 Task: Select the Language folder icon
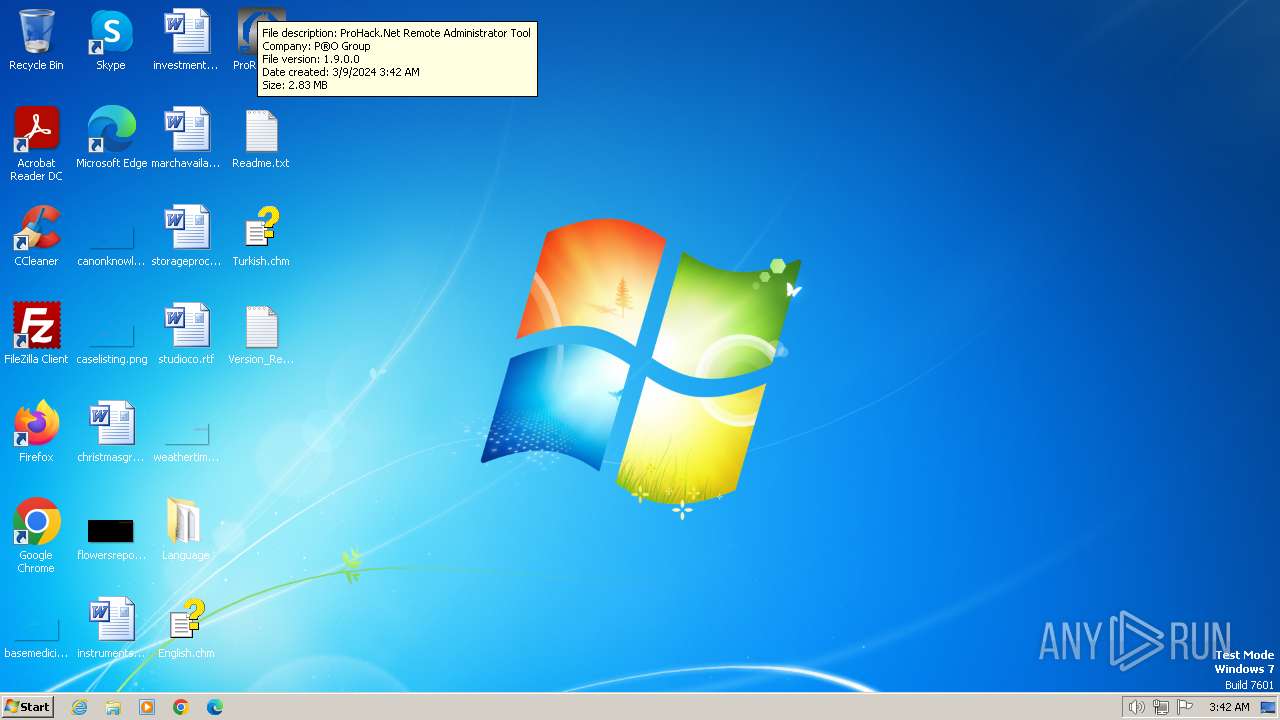(186, 530)
